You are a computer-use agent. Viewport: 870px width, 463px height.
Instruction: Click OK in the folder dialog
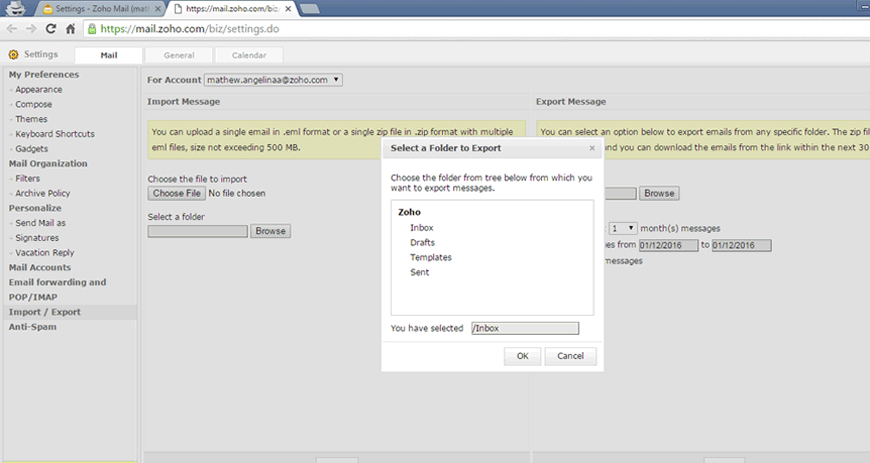tap(523, 356)
